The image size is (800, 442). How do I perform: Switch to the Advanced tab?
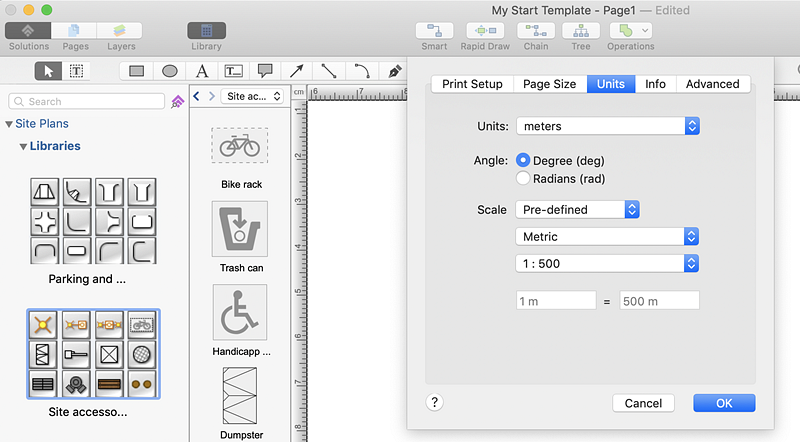(712, 84)
